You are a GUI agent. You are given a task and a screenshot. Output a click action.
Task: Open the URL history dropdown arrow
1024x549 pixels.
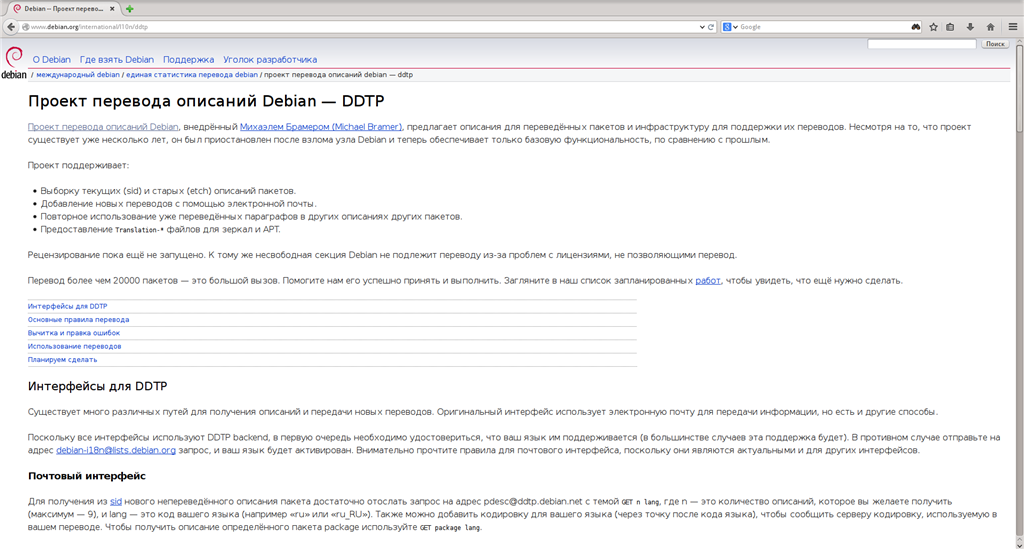point(702,27)
